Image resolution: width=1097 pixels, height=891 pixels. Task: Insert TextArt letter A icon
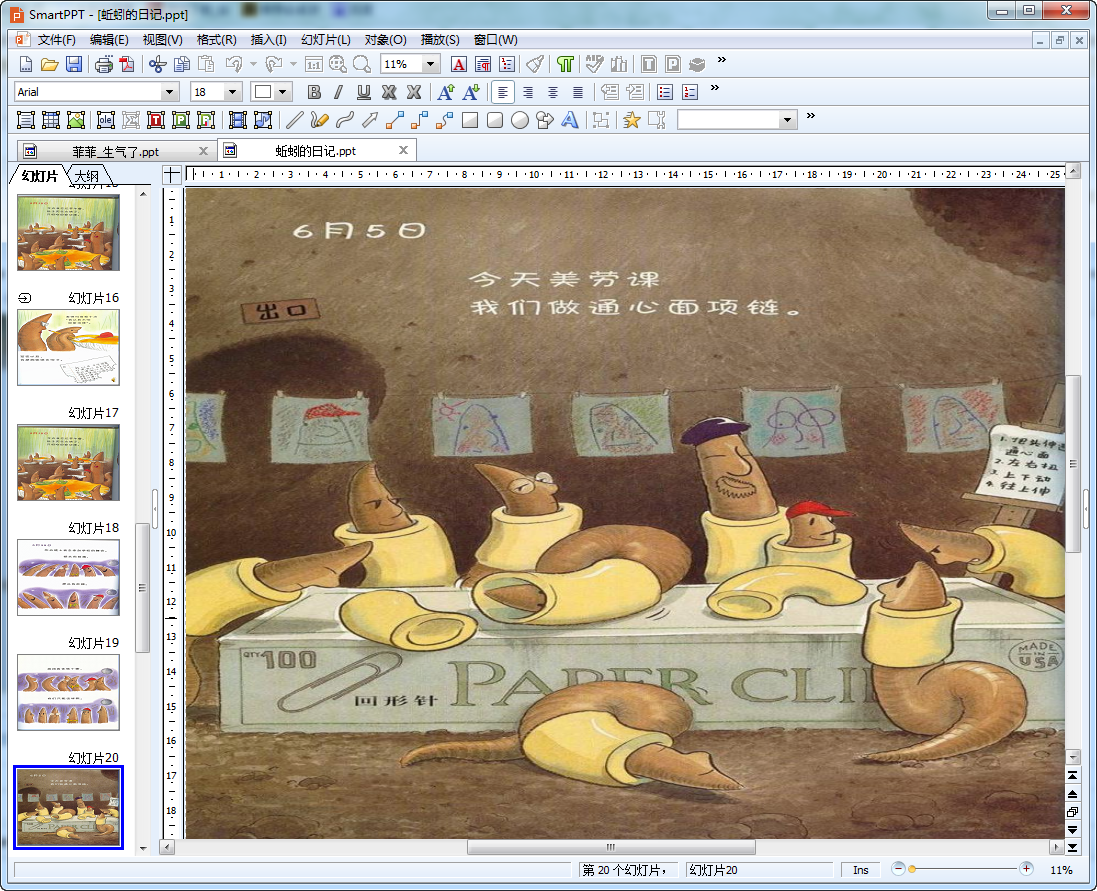(570, 120)
